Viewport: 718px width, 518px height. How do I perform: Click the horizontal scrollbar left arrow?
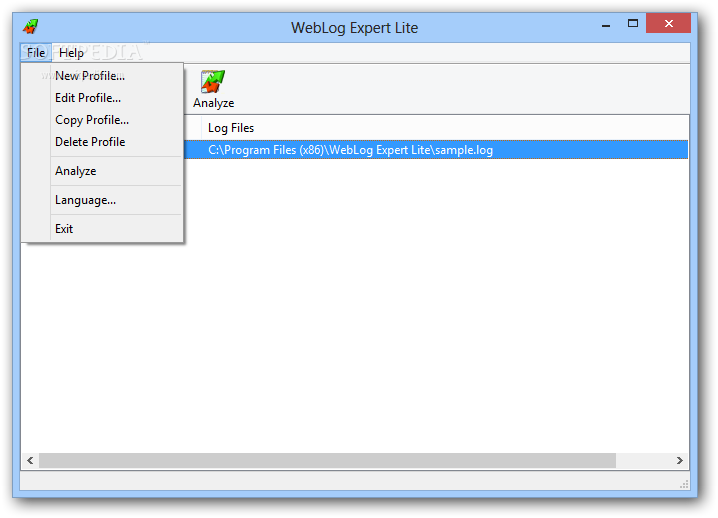(x=30, y=460)
